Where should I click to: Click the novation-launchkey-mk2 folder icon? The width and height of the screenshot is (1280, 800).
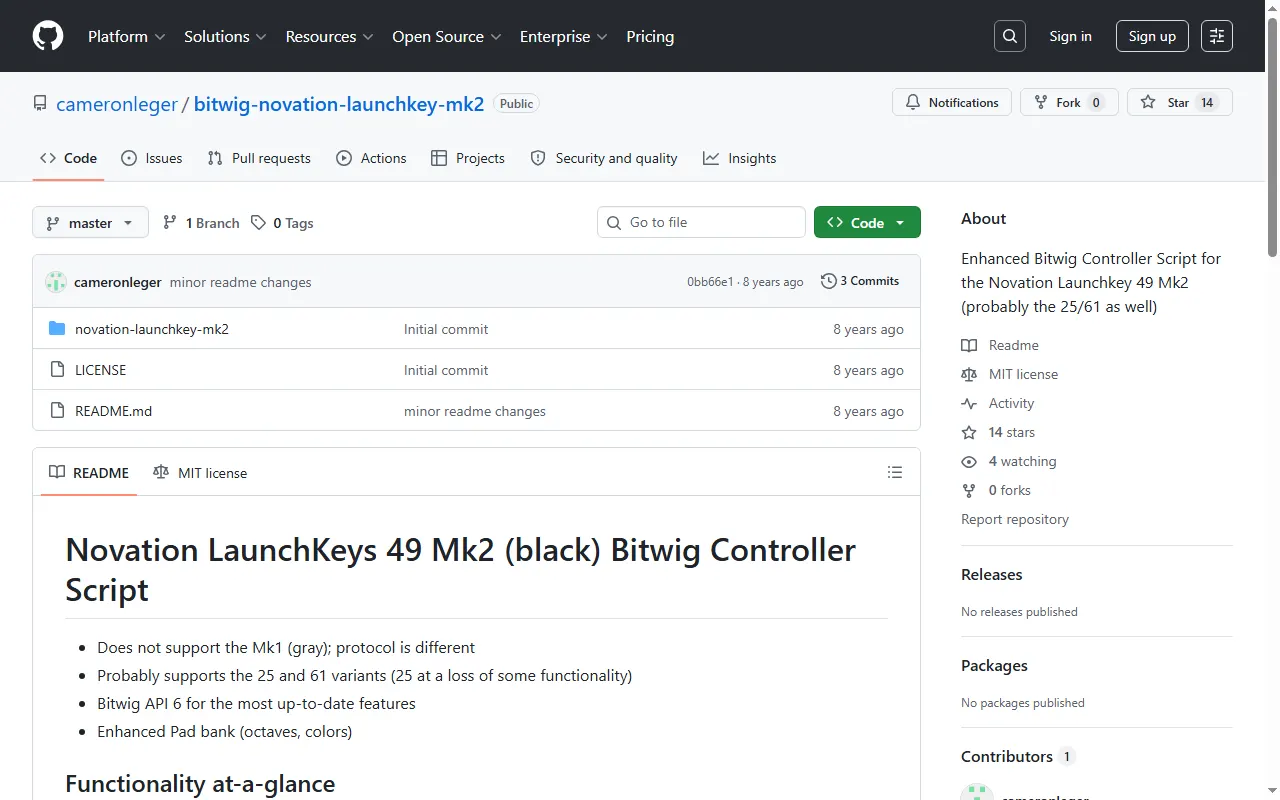pyautogui.click(x=57, y=329)
